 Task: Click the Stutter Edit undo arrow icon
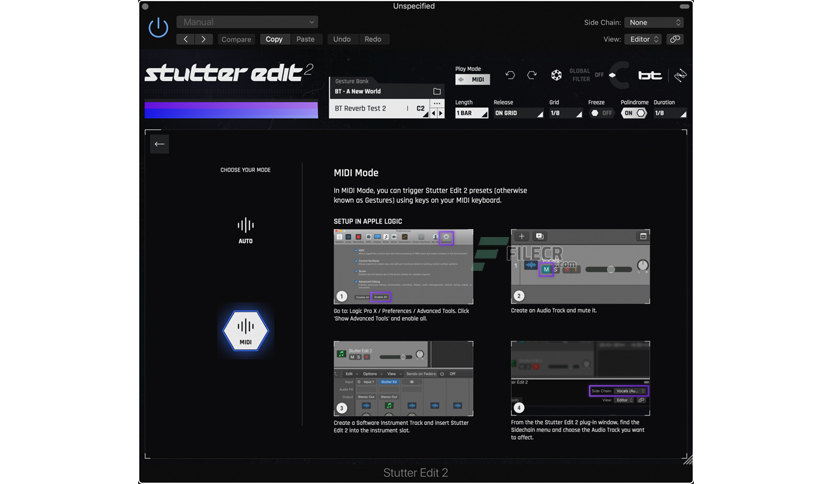click(x=510, y=75)
